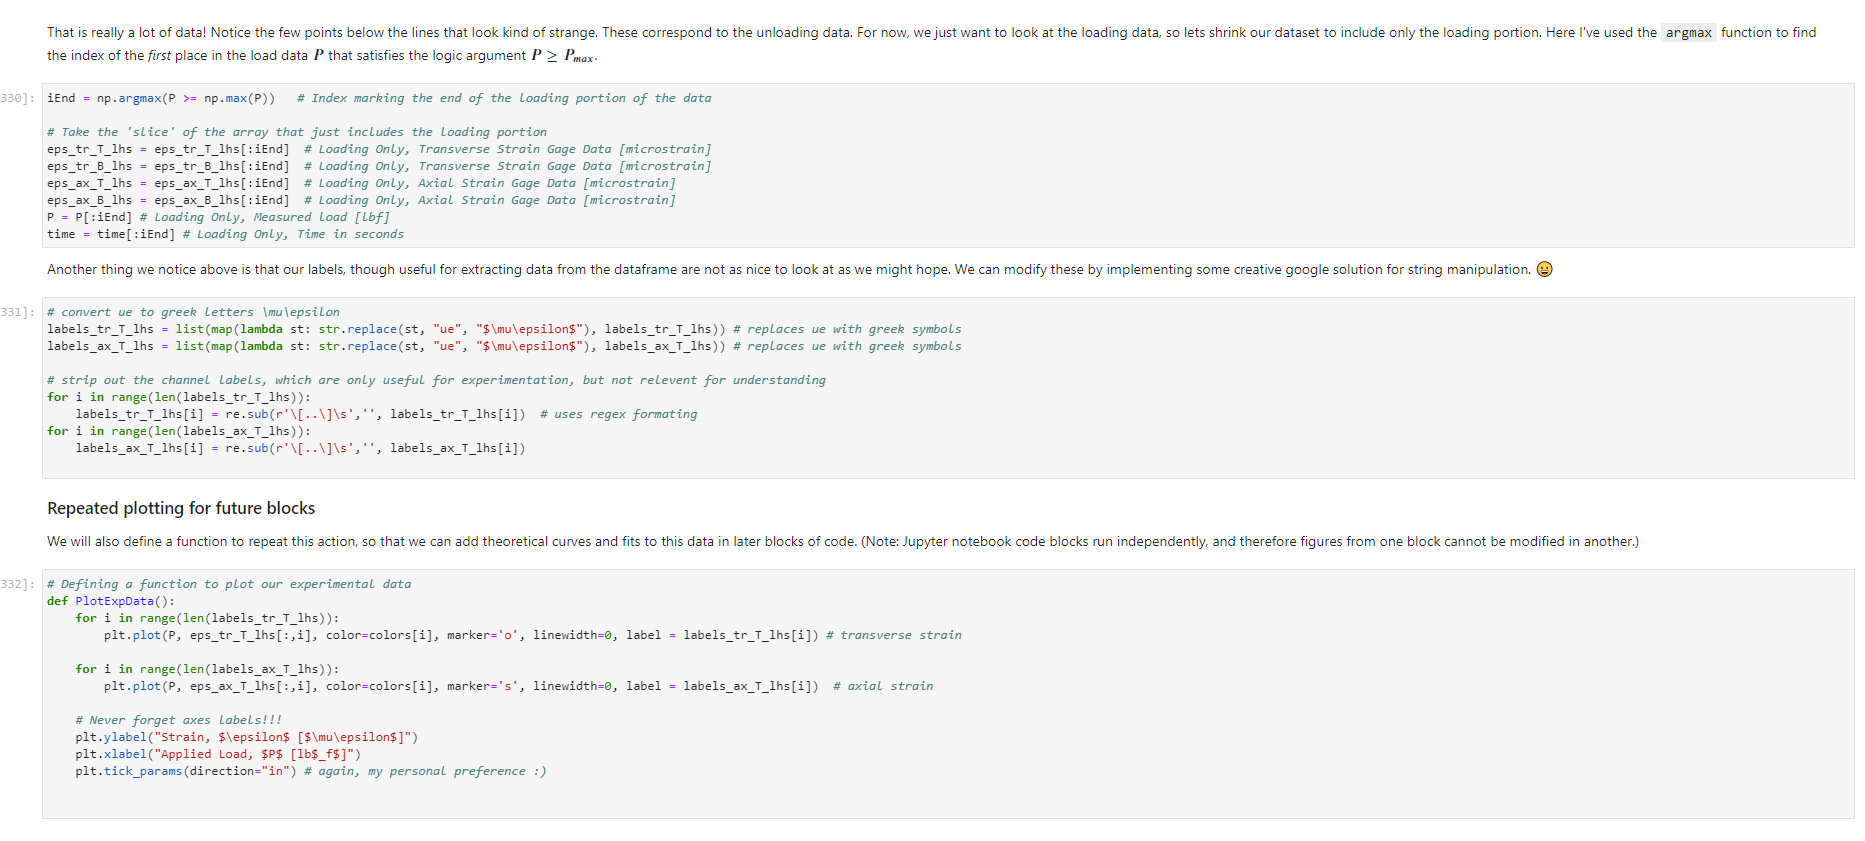Click the 'Repeated plotting for future blocks' heading
Image resolution: width=1865 pixels, height=841 pixels.
coord(181,508)
